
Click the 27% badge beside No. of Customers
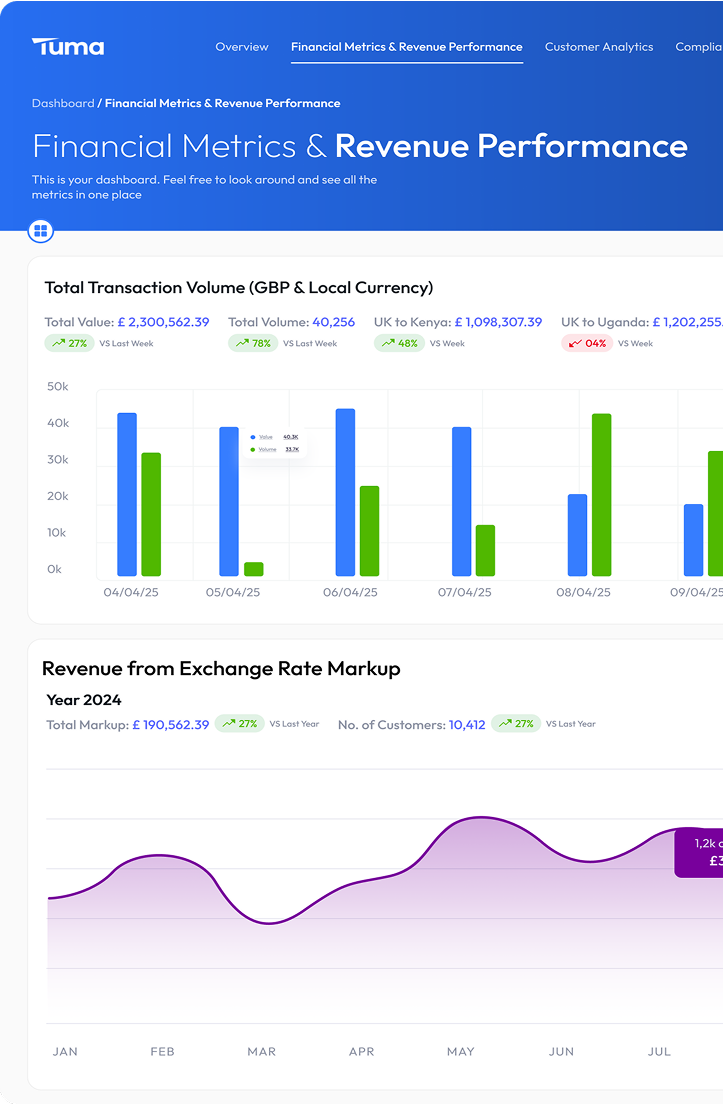(516, 723)
